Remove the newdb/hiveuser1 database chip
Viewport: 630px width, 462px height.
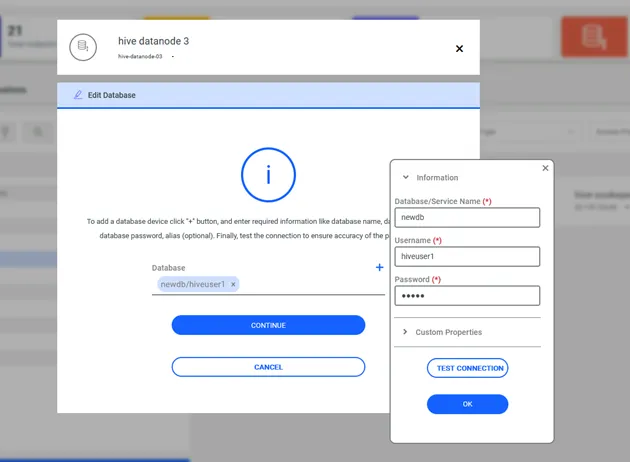tap(233, 284)
